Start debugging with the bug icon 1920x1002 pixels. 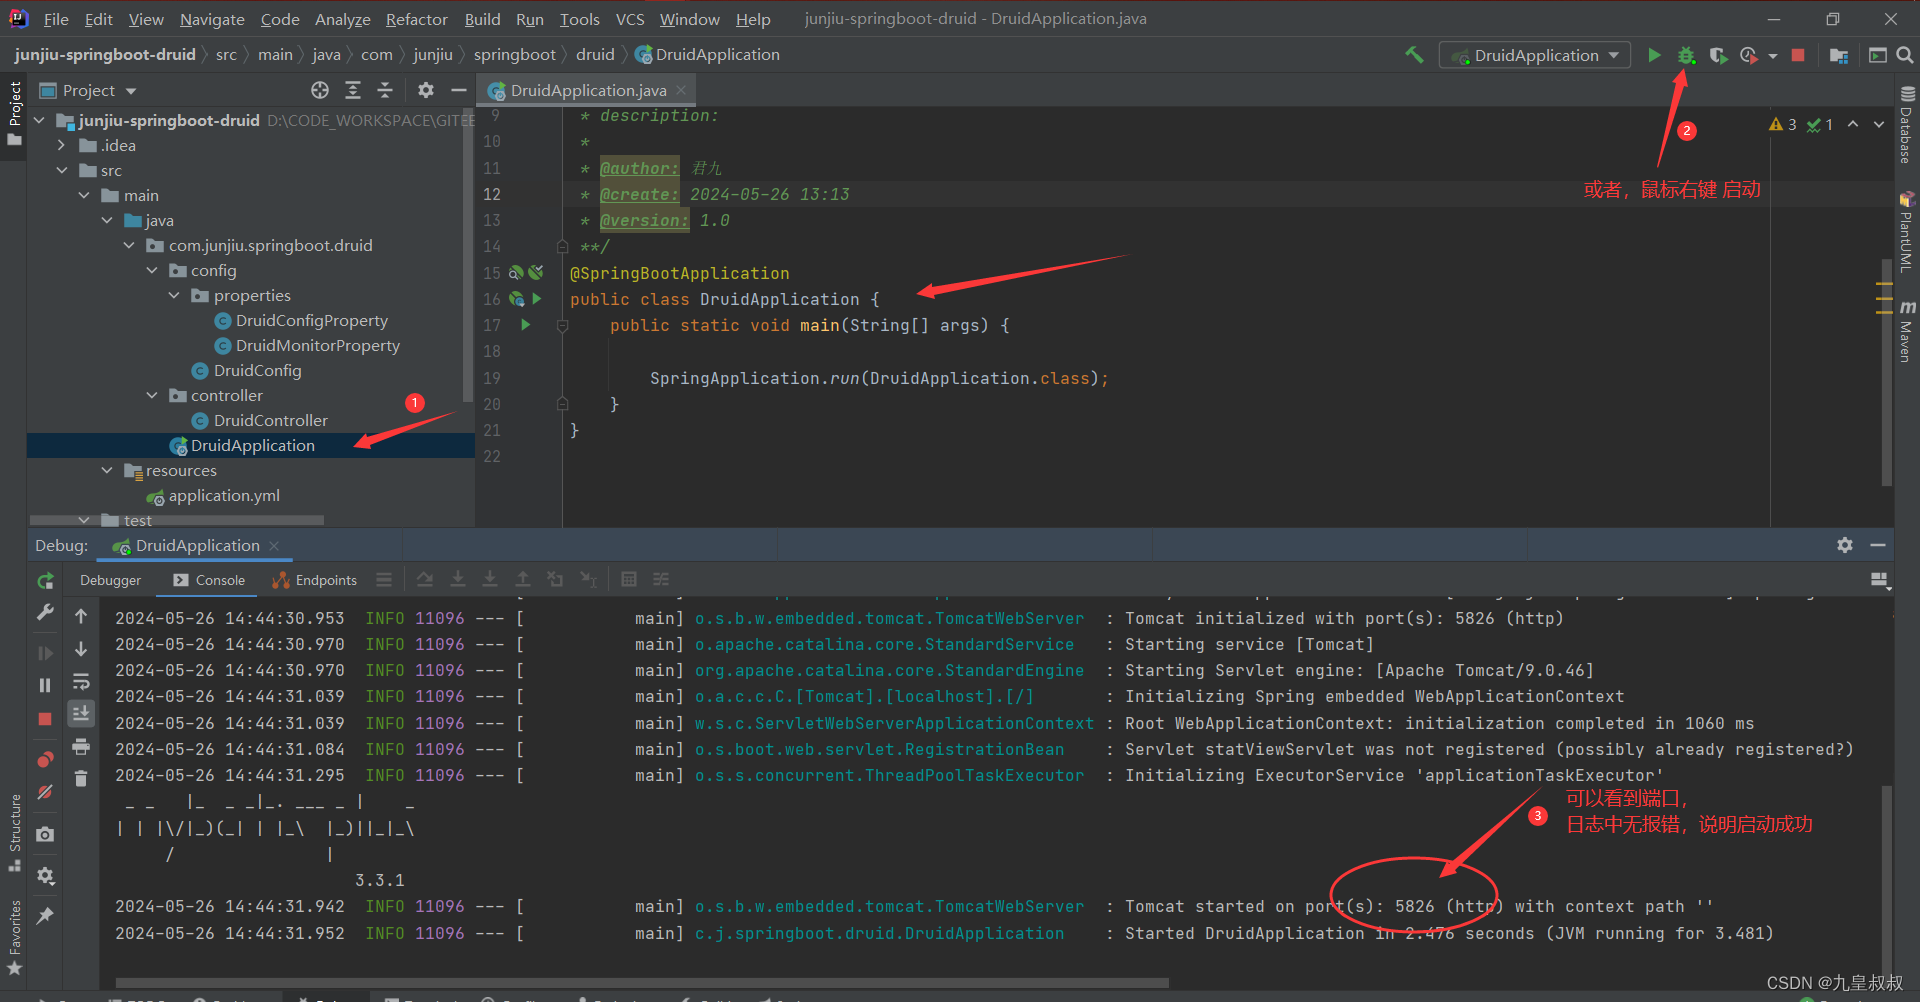click(1686, 55)
